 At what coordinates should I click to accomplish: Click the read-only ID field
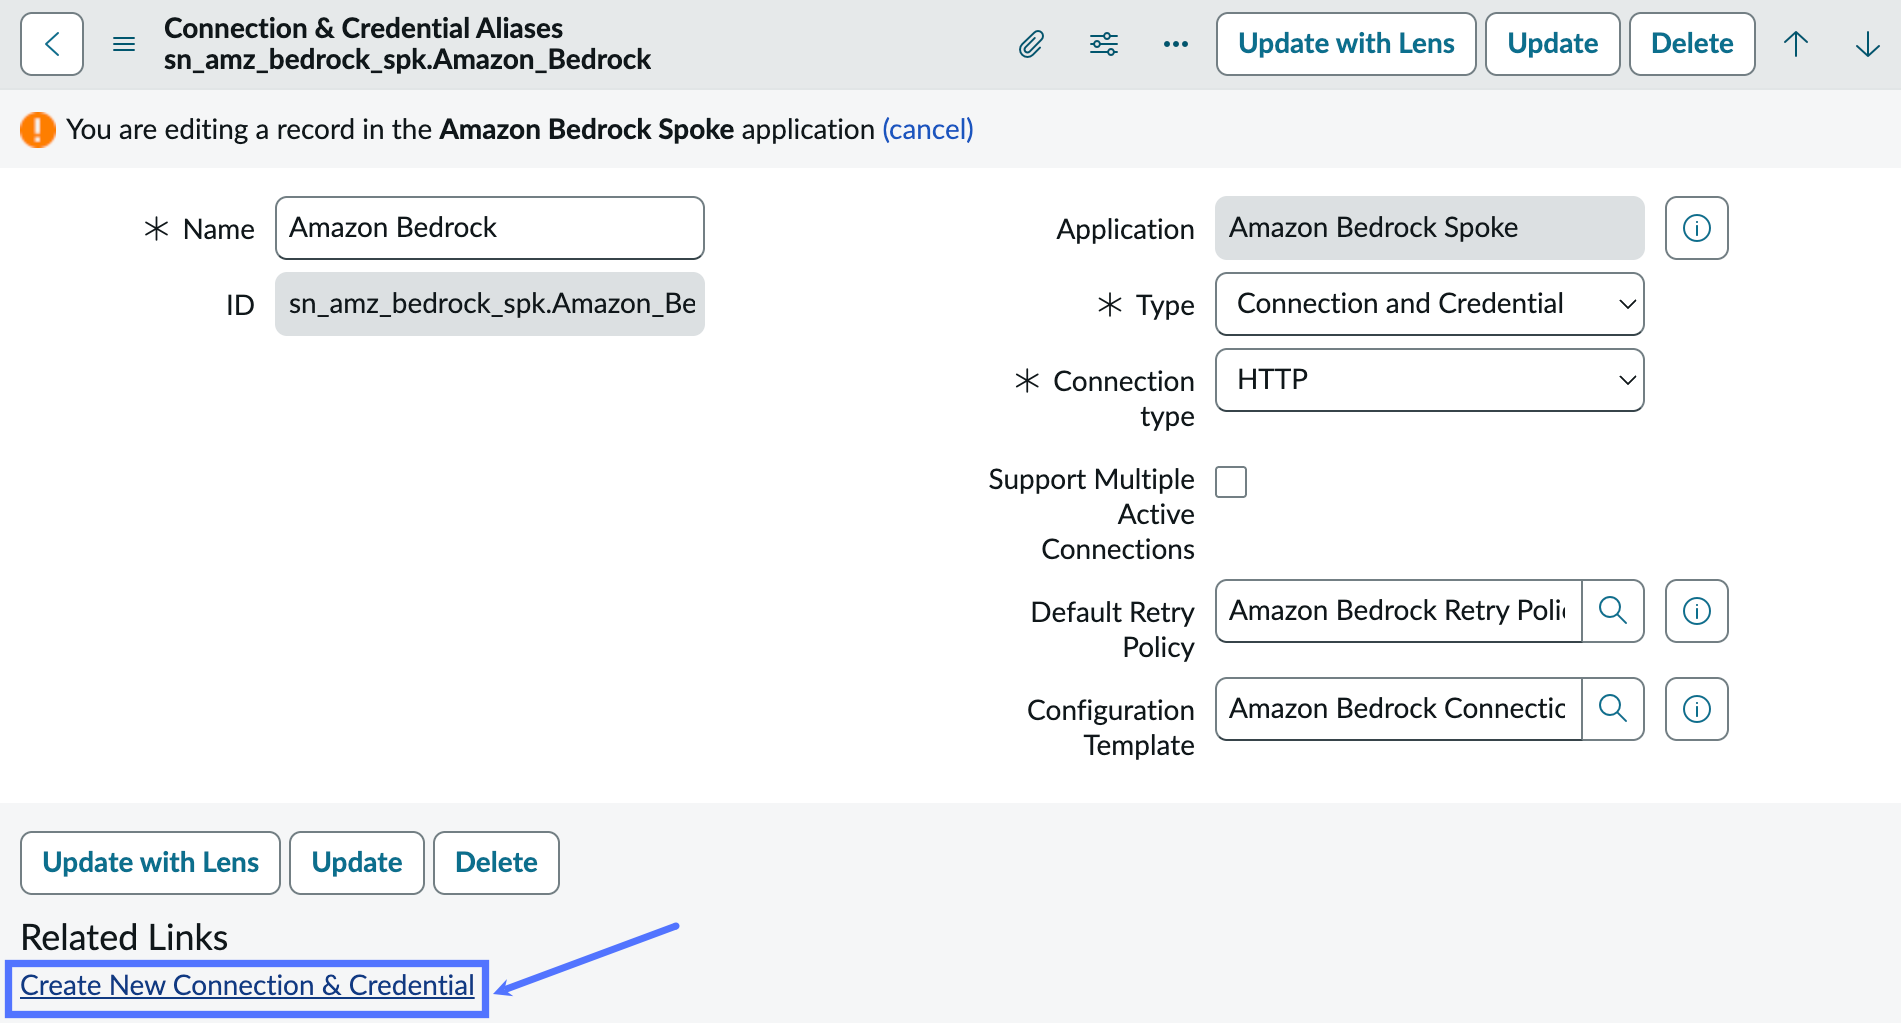tap(490, 304)
